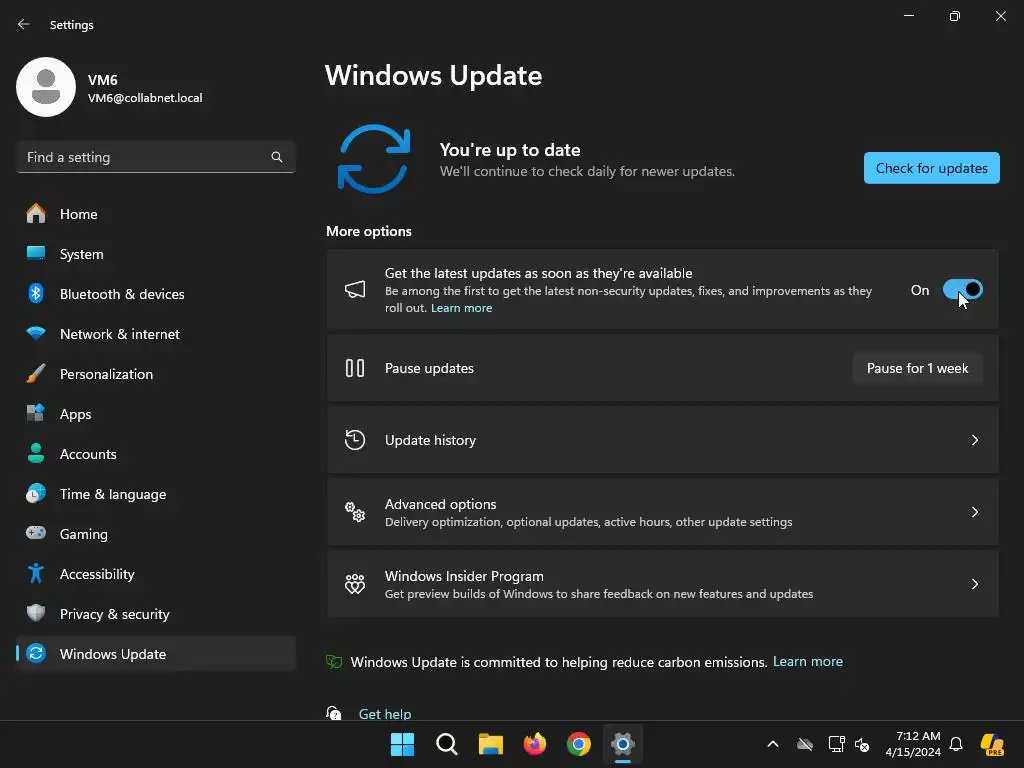Viewport: 1024px width, 768px height.
Task: Click the Time & language globe icon
Action: (36, 493)
